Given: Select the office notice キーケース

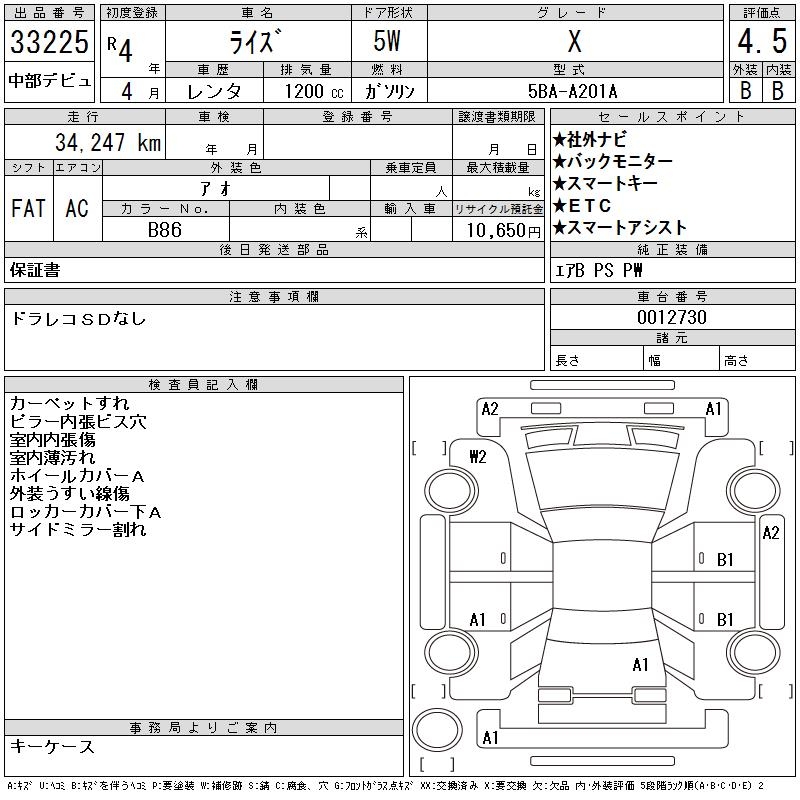Looking at the screenshot, I should [x=52, y=747].
